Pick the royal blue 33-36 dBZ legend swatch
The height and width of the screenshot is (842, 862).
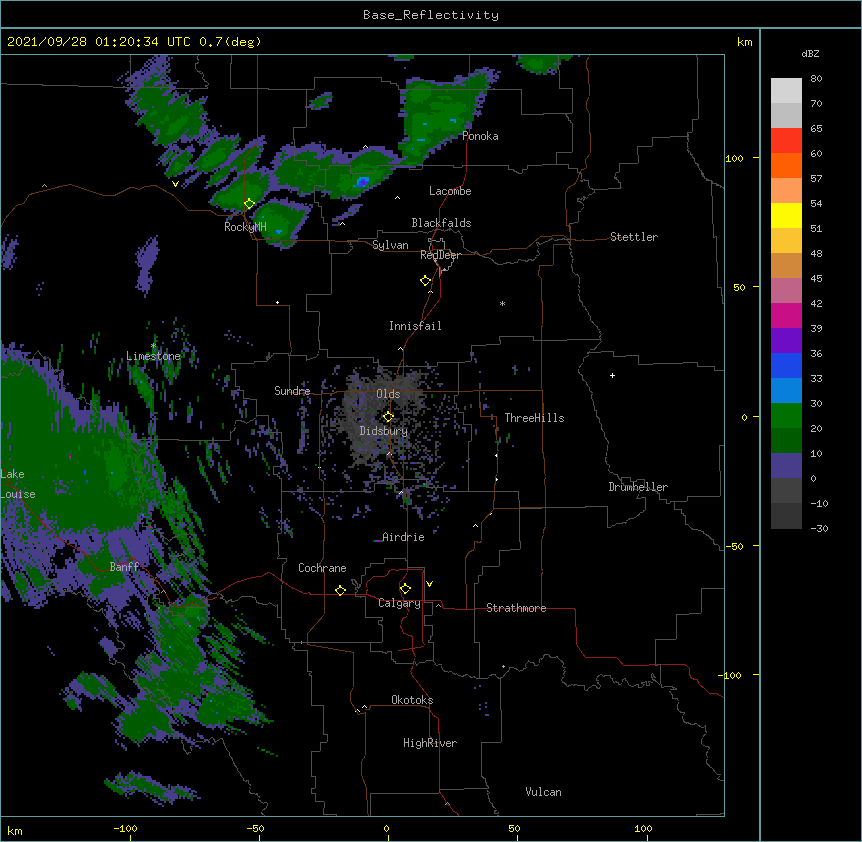point(786,365)
